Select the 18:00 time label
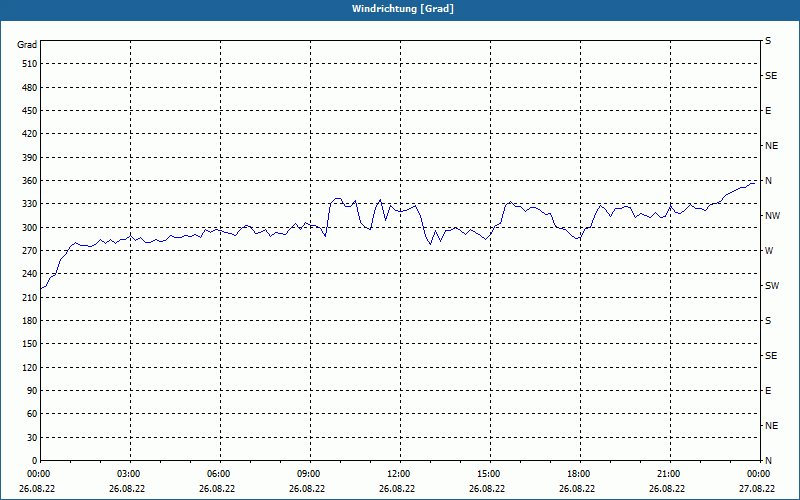The image size is (800, 500). pyautogui.click(x=579, y=474)
